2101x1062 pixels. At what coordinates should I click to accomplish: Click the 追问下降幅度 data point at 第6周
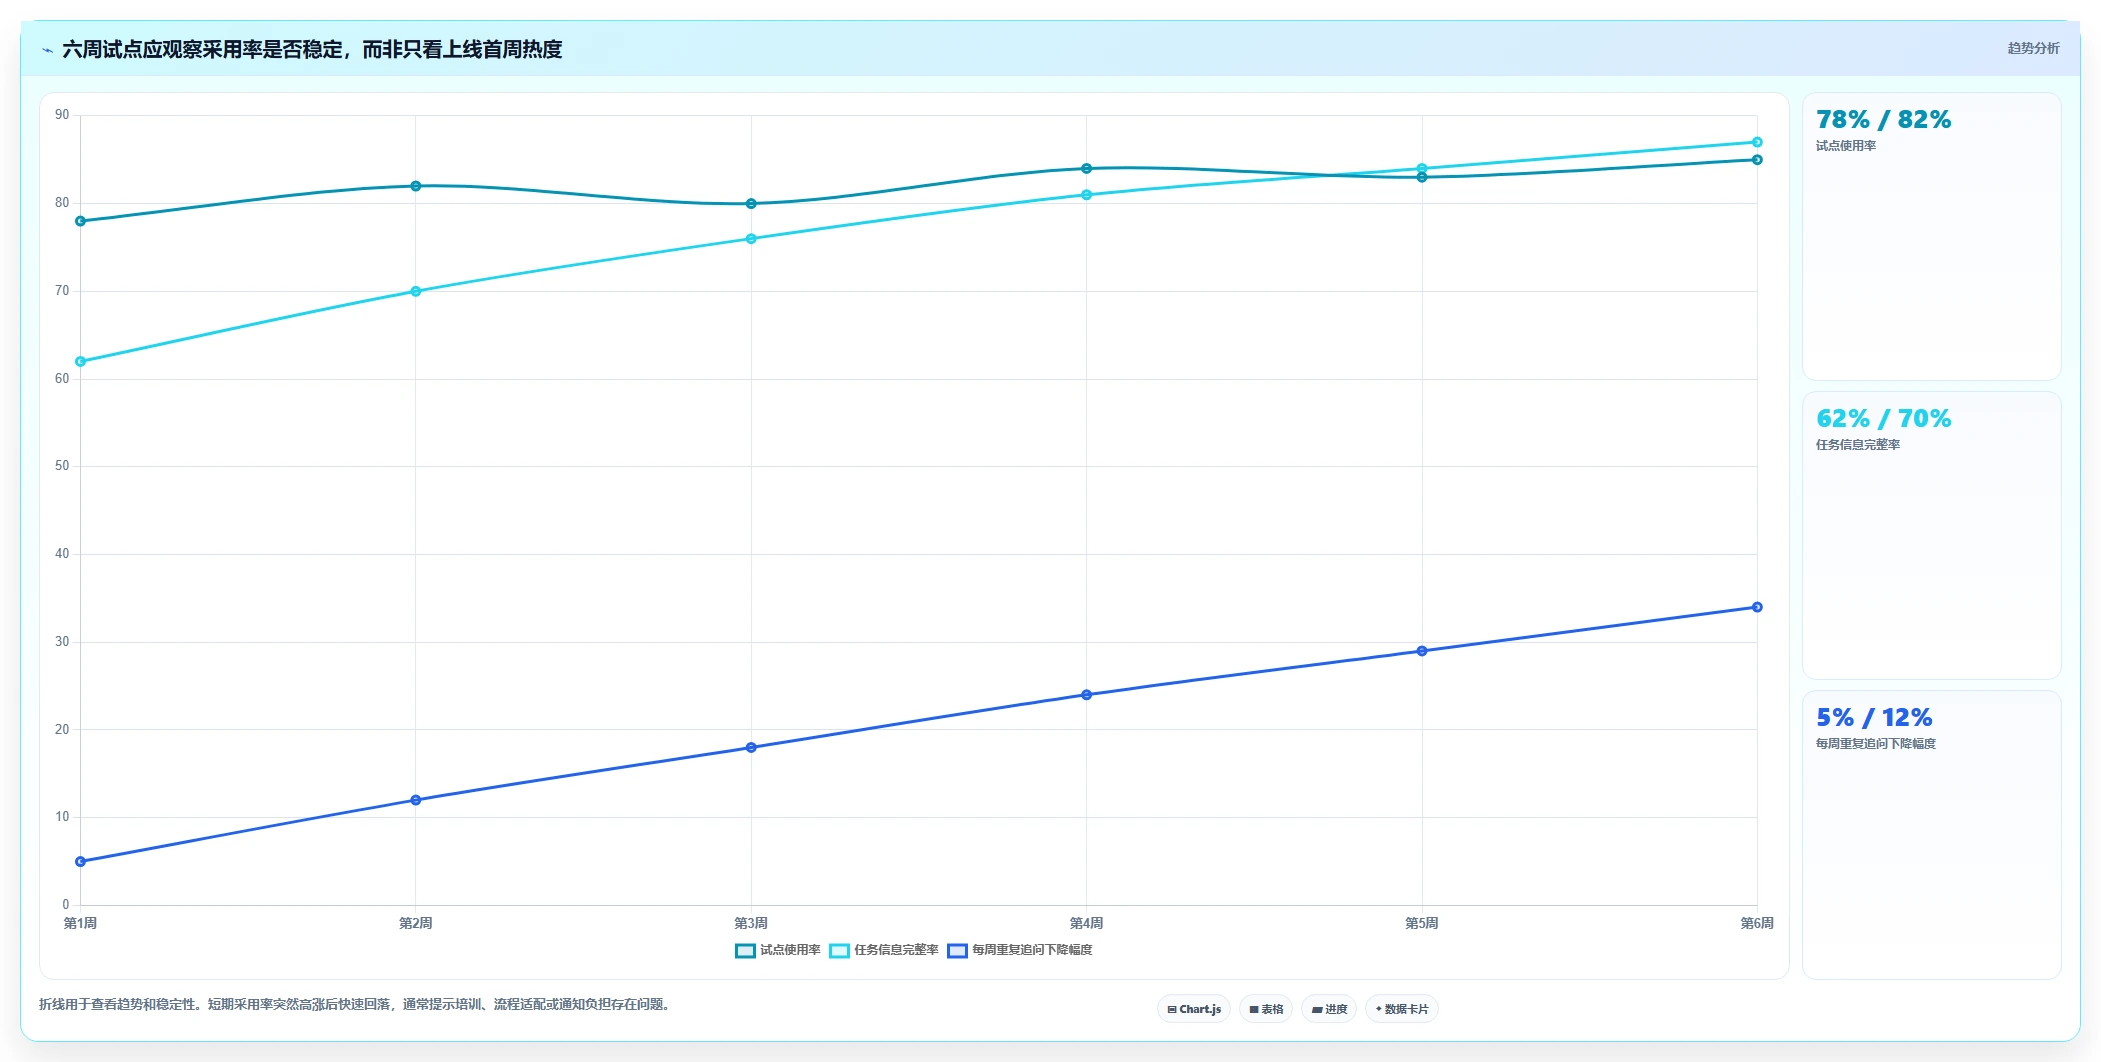click(x=1757, y=607)
